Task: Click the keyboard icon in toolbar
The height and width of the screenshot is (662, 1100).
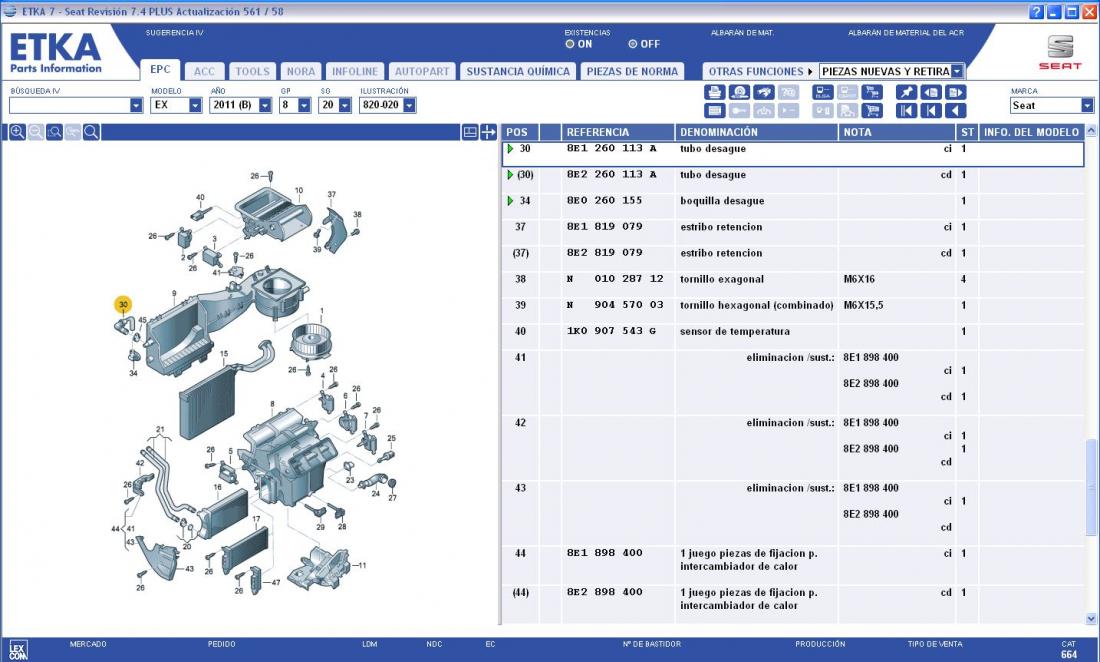Action: click(x=714, y=111)
